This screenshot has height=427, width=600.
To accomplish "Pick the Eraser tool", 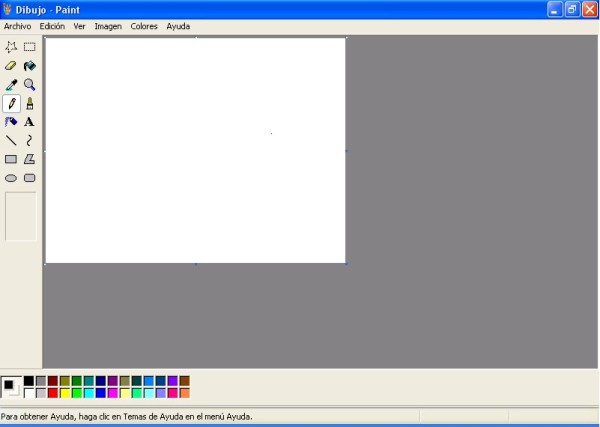I will tap(11, 66).
